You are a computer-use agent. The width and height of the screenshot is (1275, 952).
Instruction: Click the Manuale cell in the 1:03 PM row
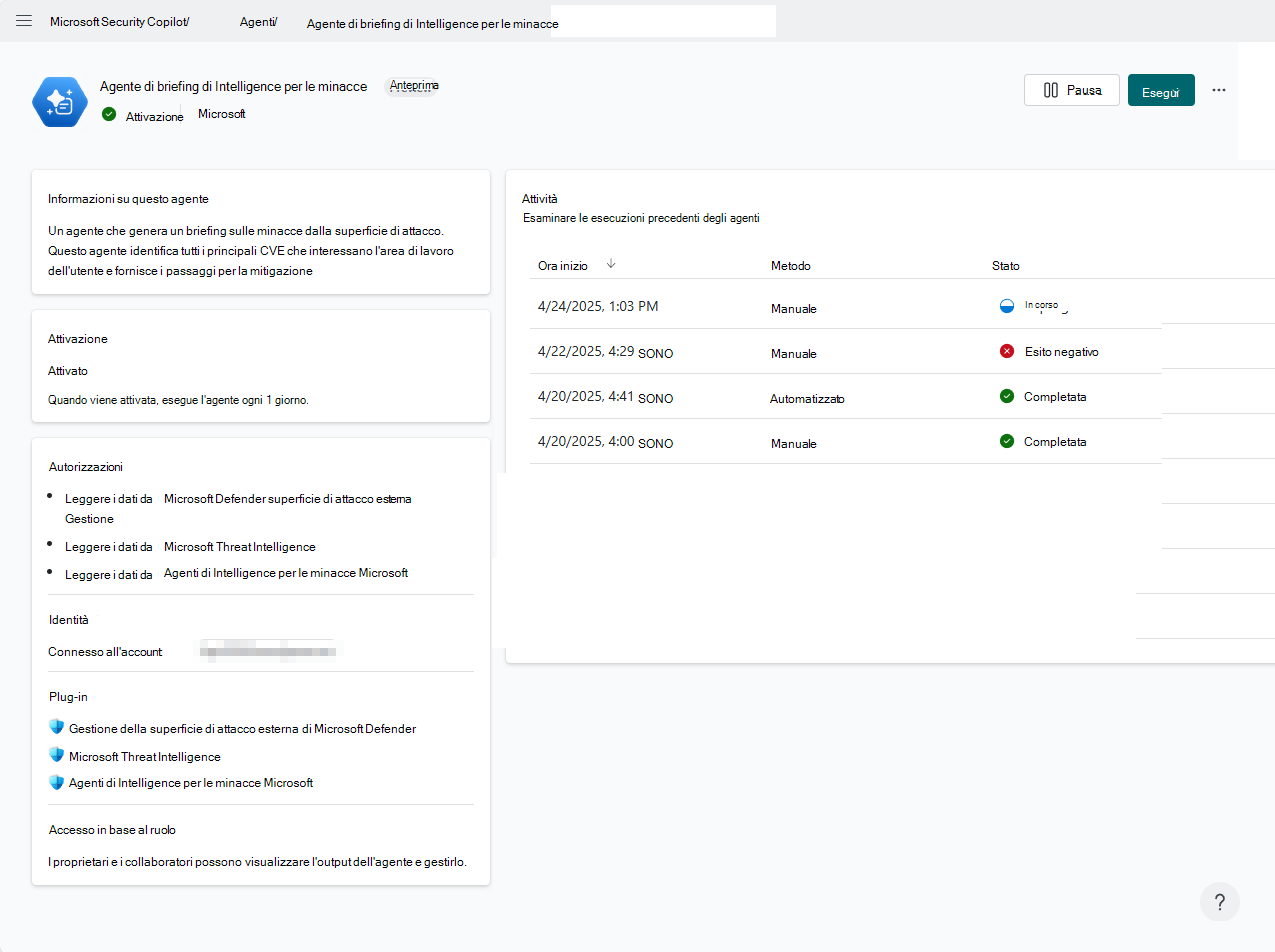[794, 309]
